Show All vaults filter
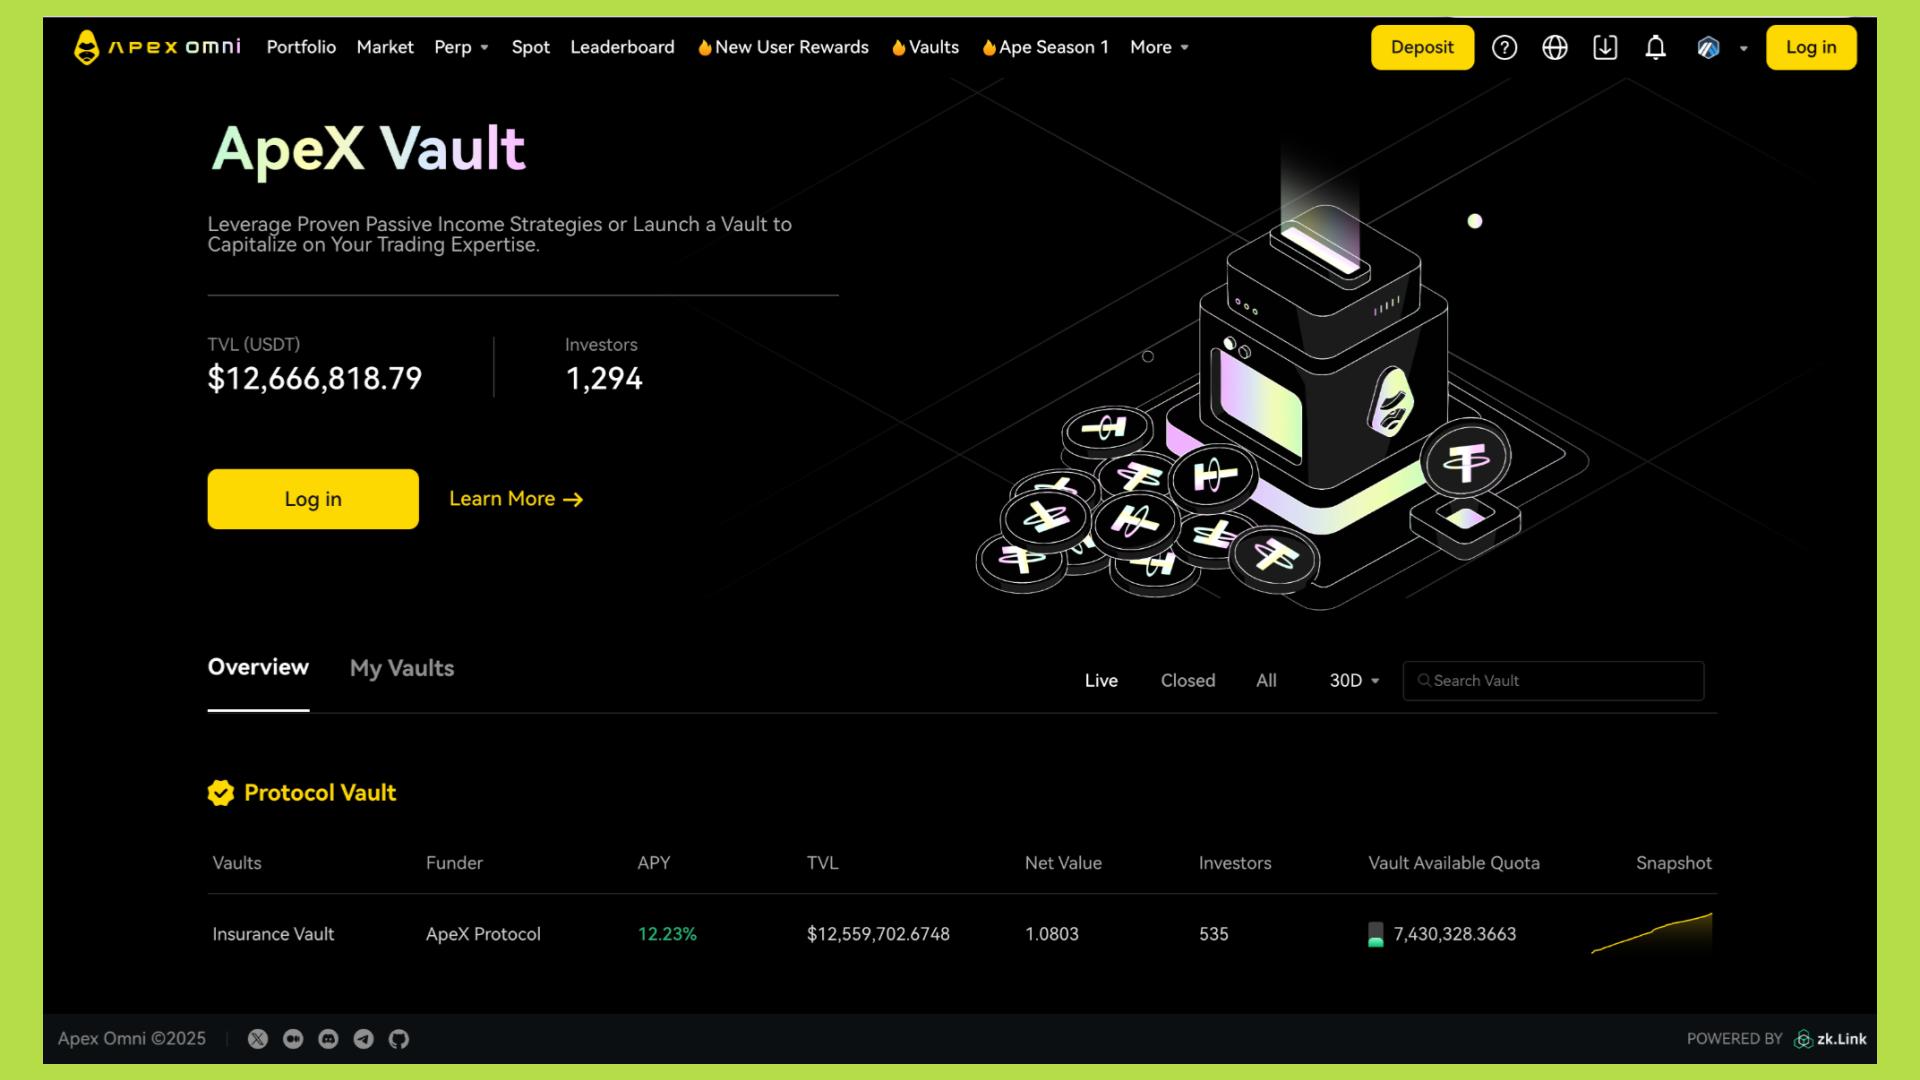The height and width of the screenshot is (1080, 1920). (1266, 680)
